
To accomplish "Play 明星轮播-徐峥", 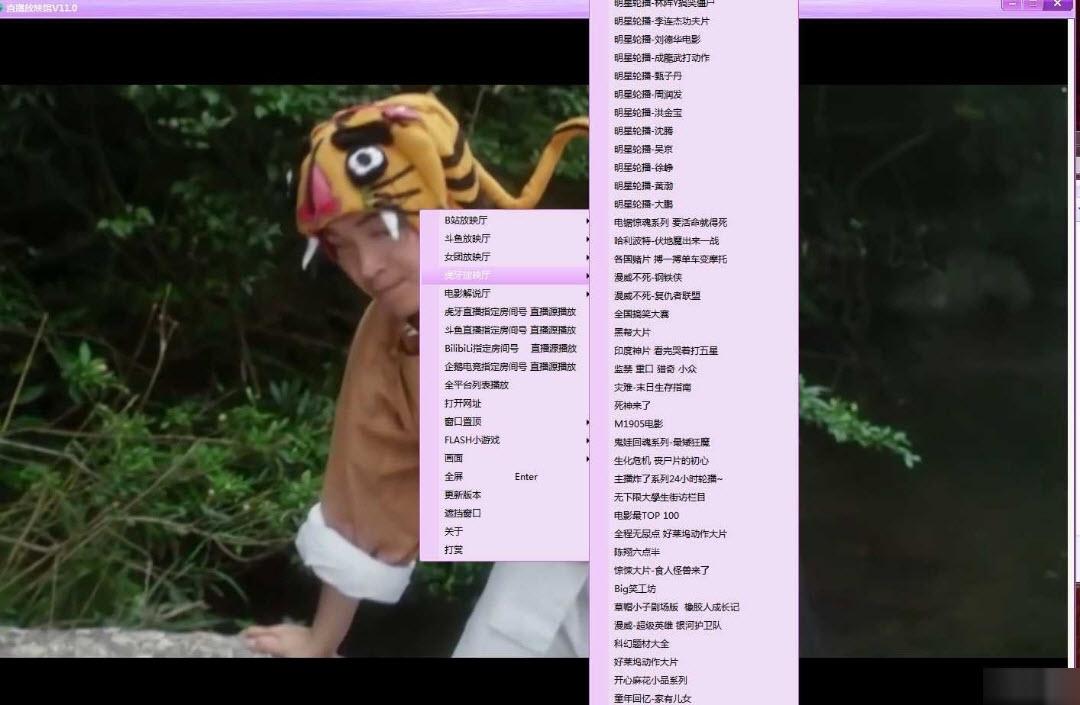I will [694, 167].
